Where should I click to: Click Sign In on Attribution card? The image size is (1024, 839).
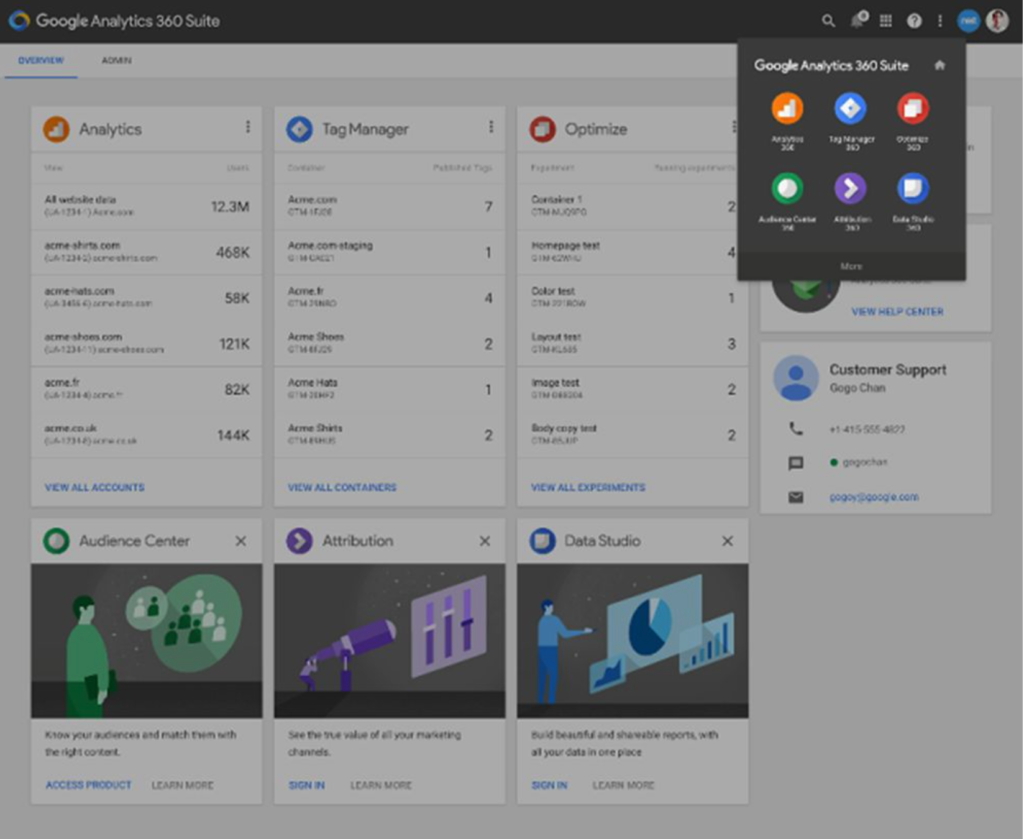click(x=306, y=785)
